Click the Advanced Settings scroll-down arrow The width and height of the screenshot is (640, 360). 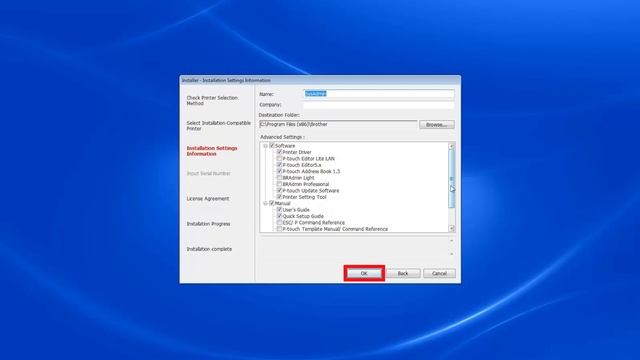coord(451,229)
